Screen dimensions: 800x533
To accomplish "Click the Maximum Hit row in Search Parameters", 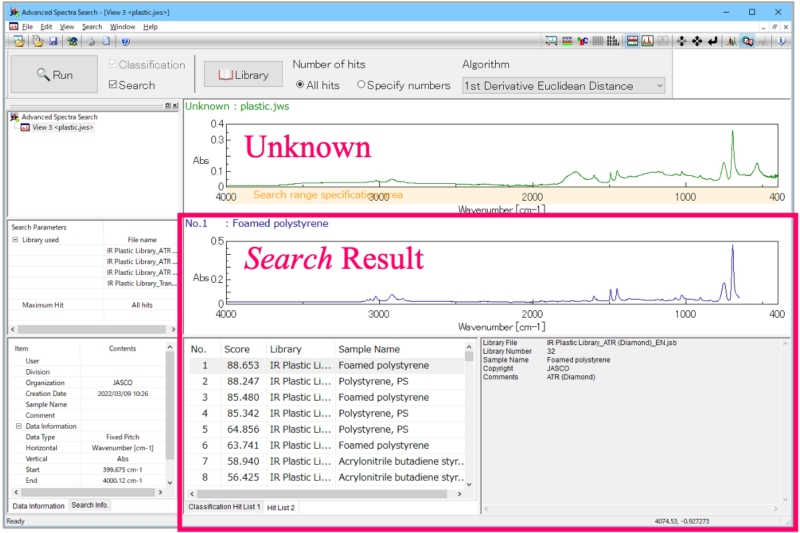I will tap(92, 305).
